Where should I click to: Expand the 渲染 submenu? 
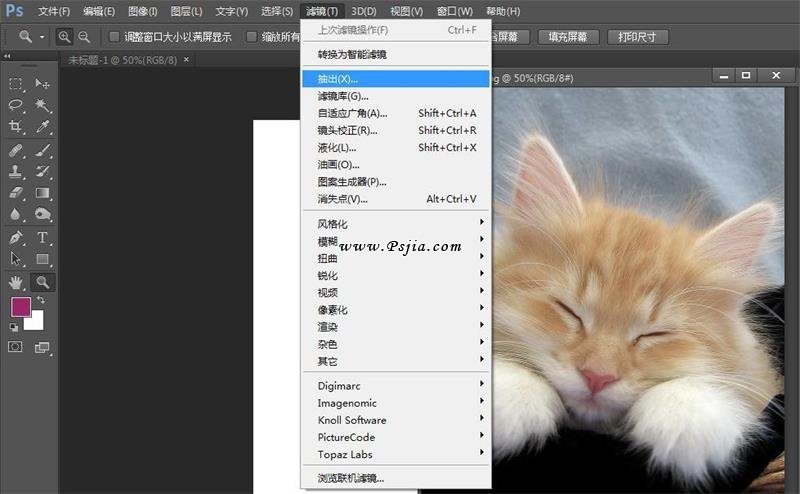coord(395,327)
